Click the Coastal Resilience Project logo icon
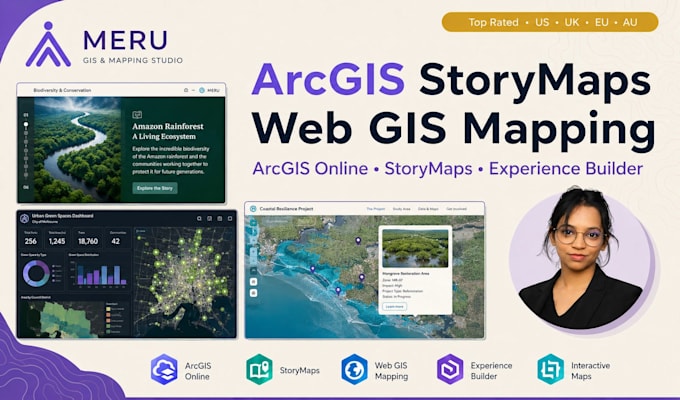Screen dimensions: 680x400 (x=253, y=209)
